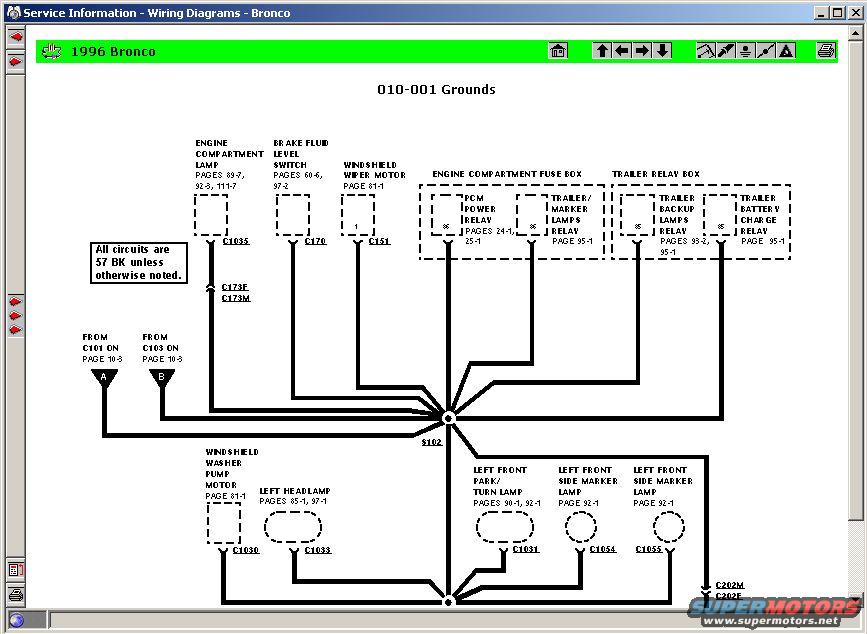Click the topmost red arrow sidebar button
Screen dimensions: 867x634
tap(16, 36)
